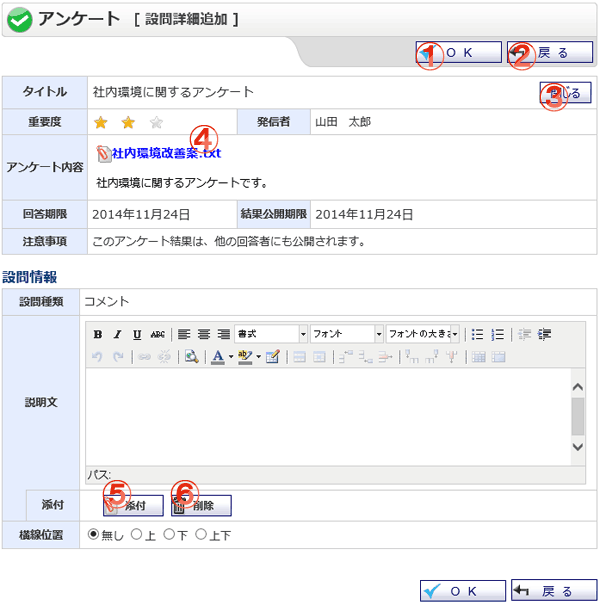Click the 添付 attach button
This screenshot has height=605, width=600.
tap(133, 505)
